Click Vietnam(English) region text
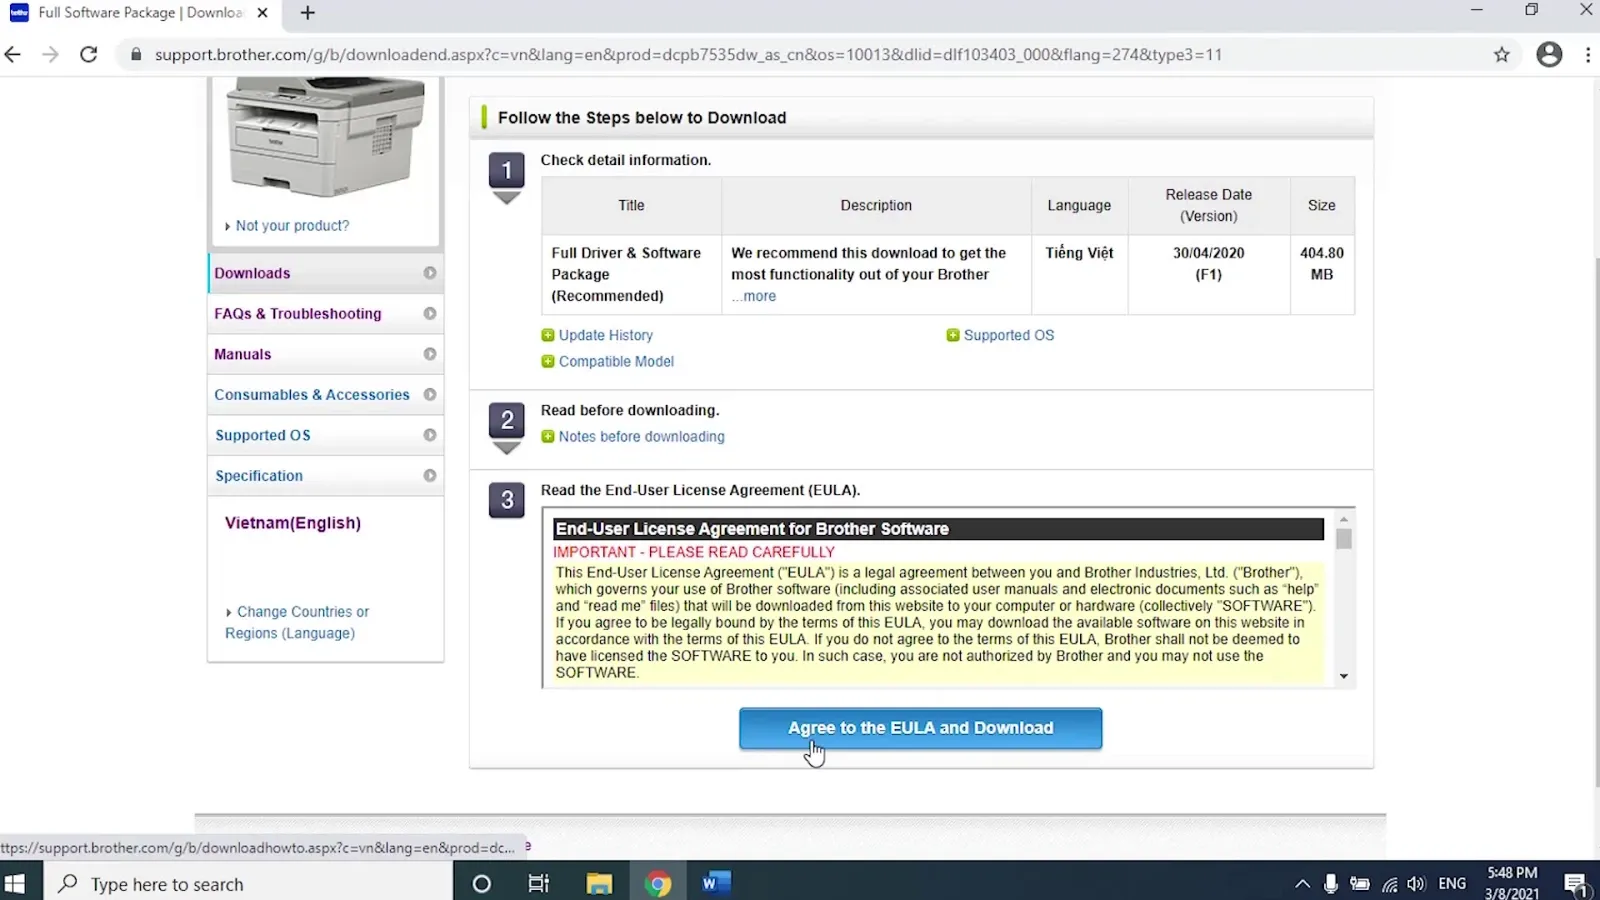 [293, 523]
